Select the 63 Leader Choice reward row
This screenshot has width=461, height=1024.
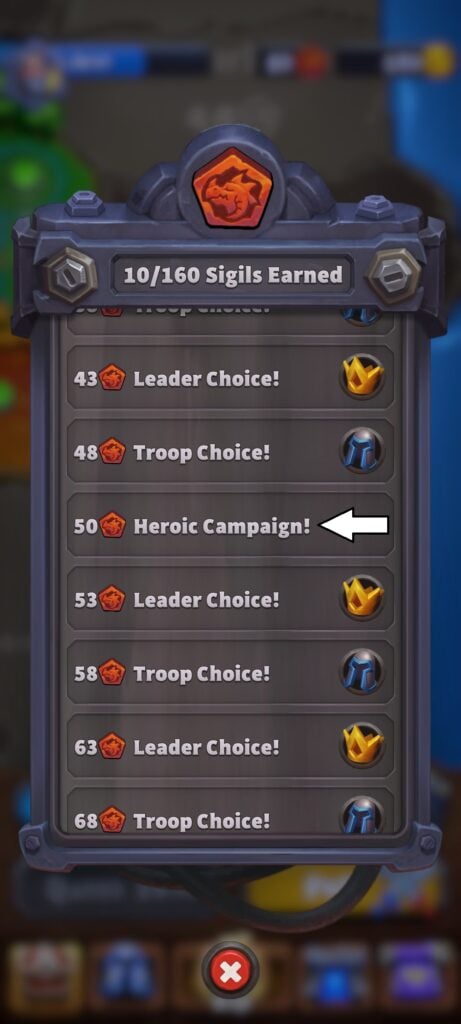click(230, 746)
